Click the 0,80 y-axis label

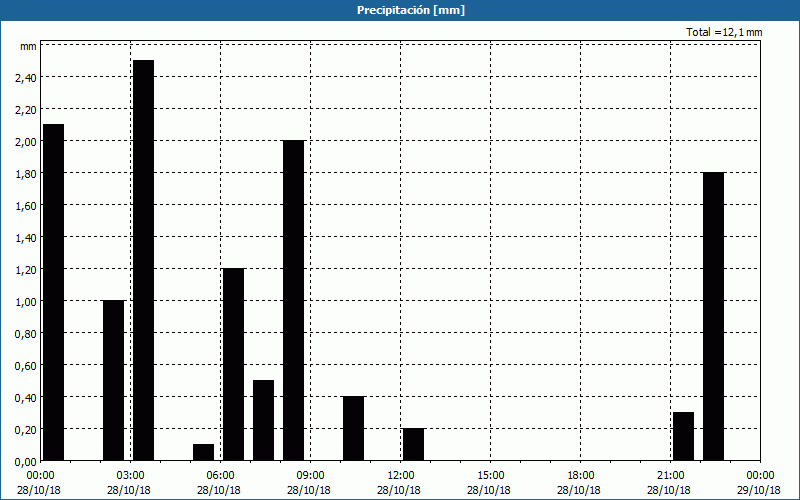tap(26, 334)
